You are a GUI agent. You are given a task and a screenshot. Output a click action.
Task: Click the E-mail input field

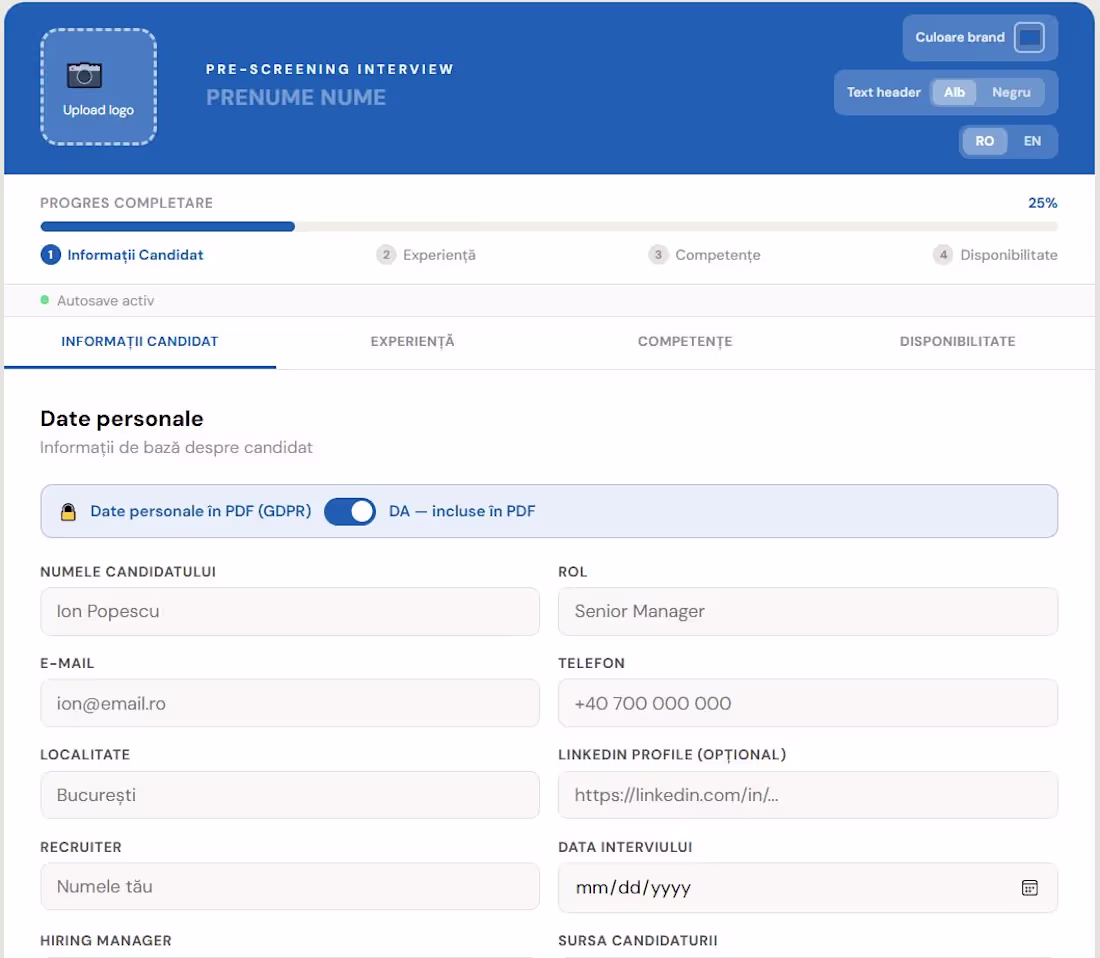tap(290, 703)
